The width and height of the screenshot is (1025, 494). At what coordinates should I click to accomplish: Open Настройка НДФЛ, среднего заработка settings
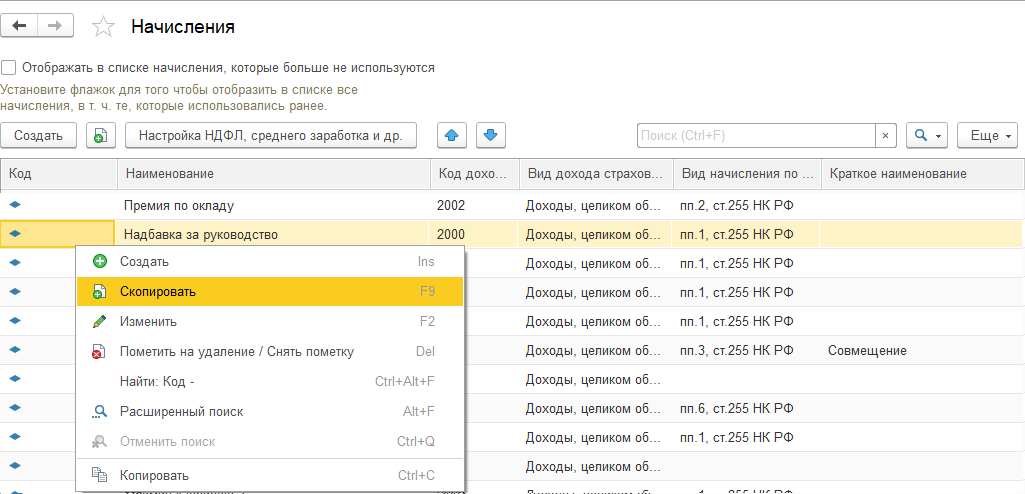[x=270, y=135]
